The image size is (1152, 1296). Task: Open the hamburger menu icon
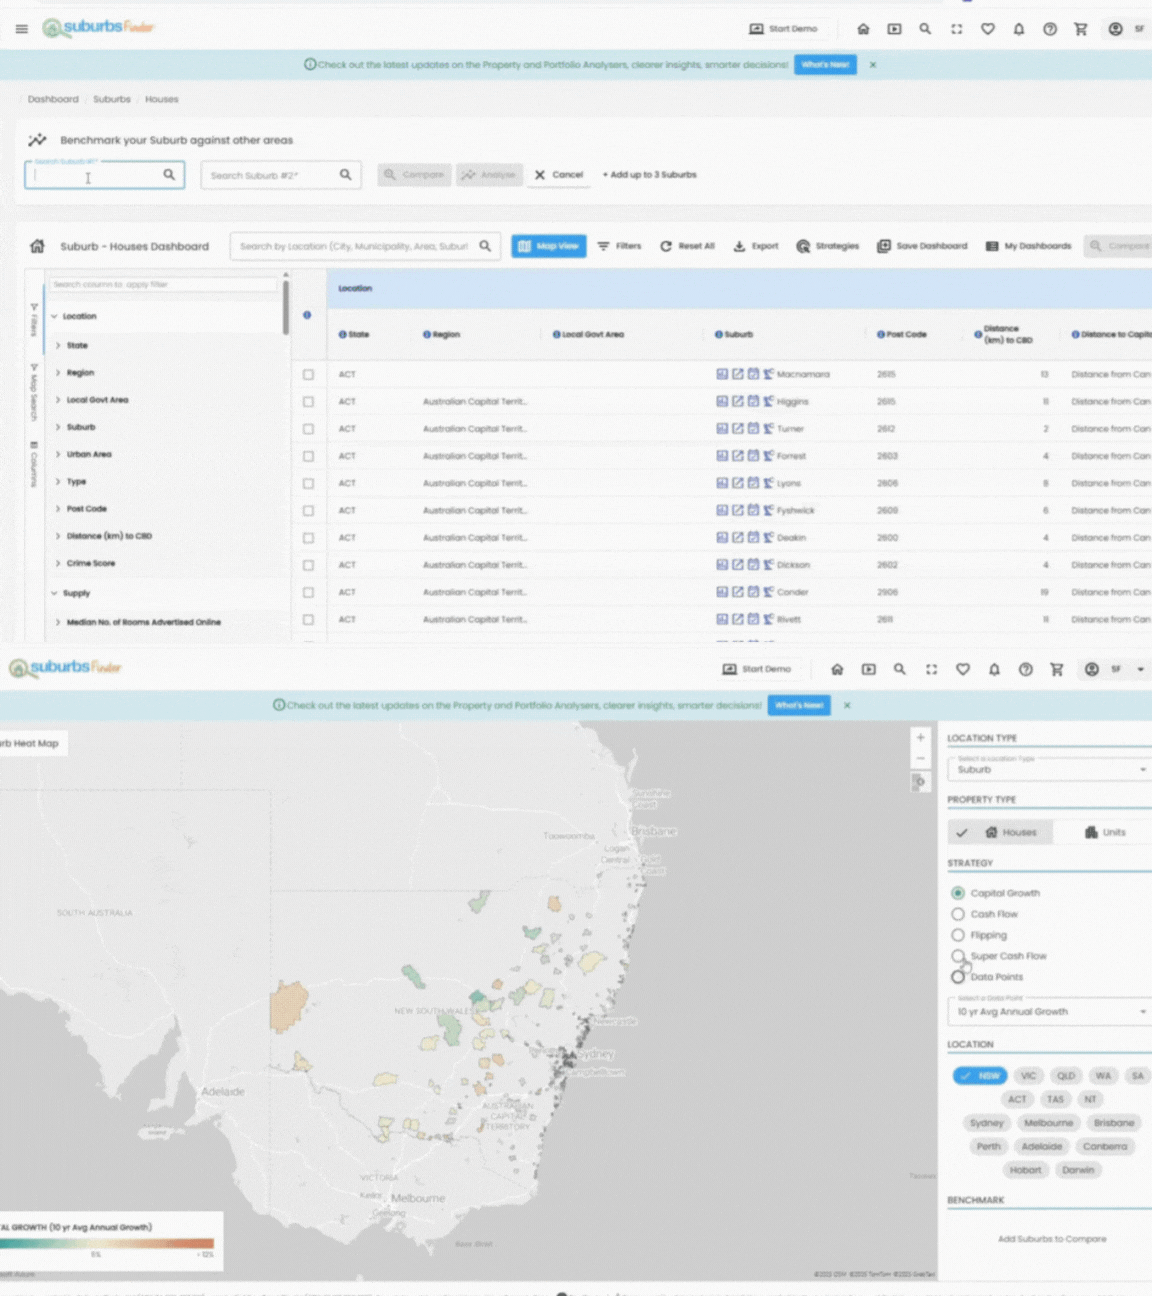(x=21, y=29)
